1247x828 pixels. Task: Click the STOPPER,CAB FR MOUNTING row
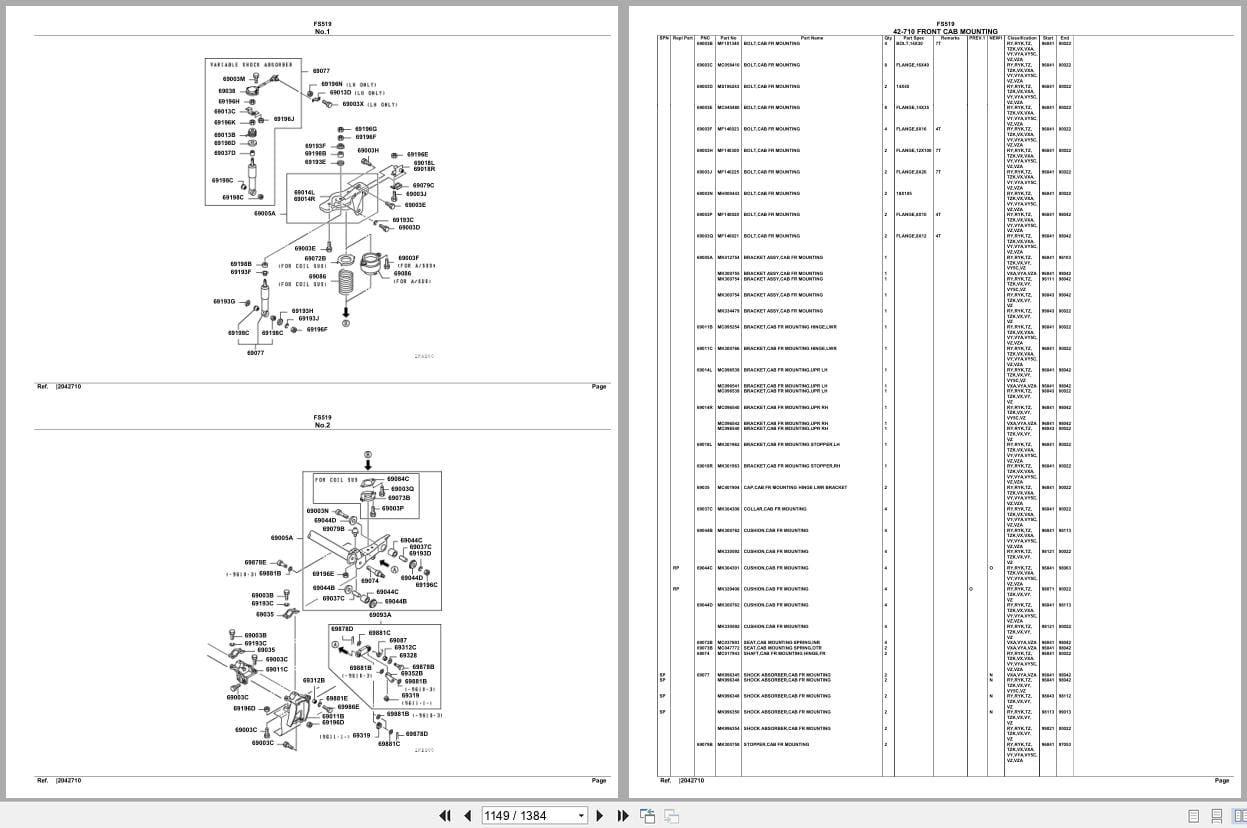865,744
